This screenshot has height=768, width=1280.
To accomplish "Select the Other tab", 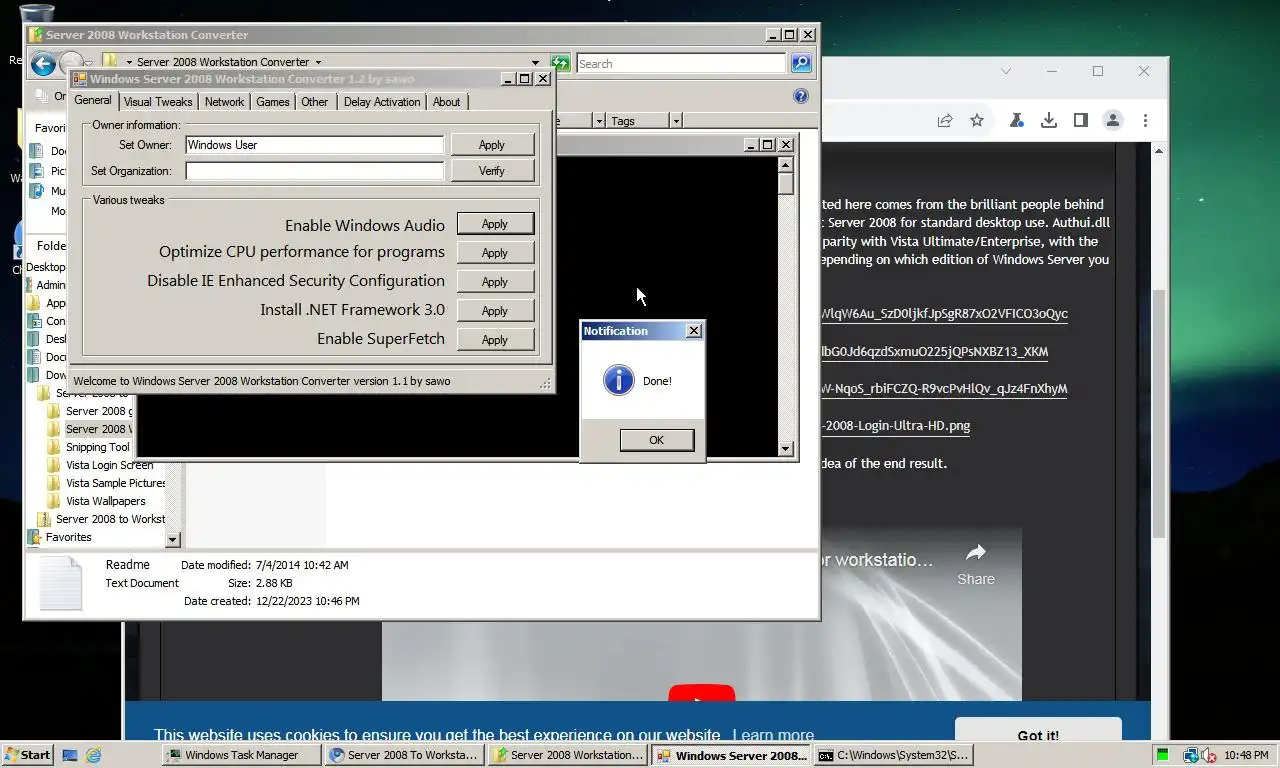I will 315,102.
